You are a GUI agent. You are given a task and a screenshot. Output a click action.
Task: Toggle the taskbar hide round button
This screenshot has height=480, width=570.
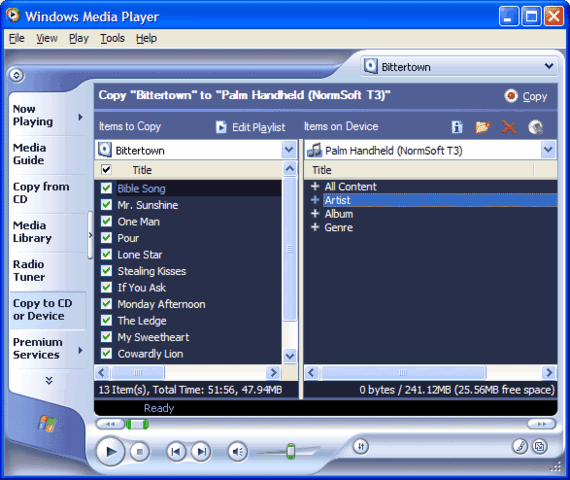16,75
